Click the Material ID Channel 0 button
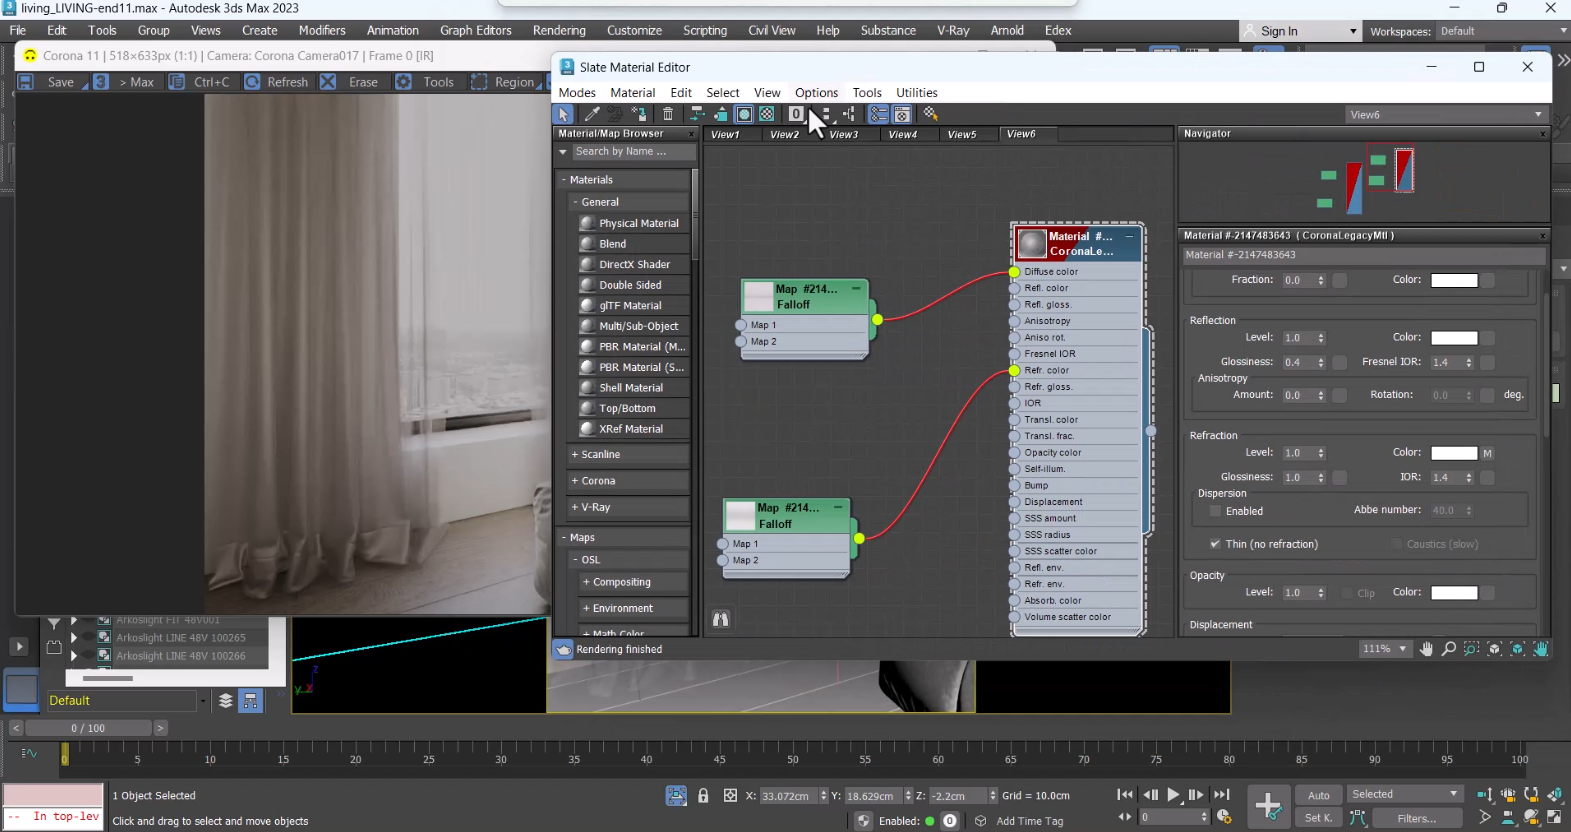 click(x=796, y=114)
